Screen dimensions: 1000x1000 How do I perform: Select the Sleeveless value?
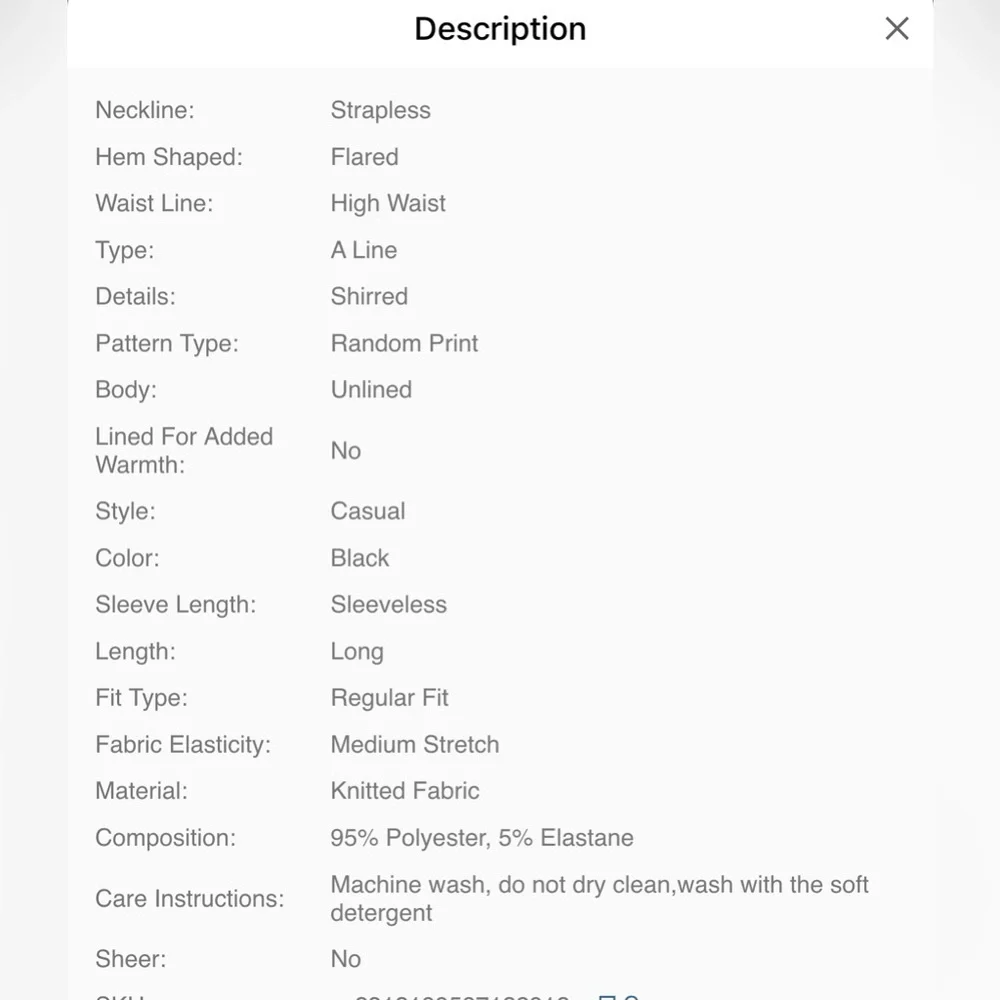click(x=388, y=604)
